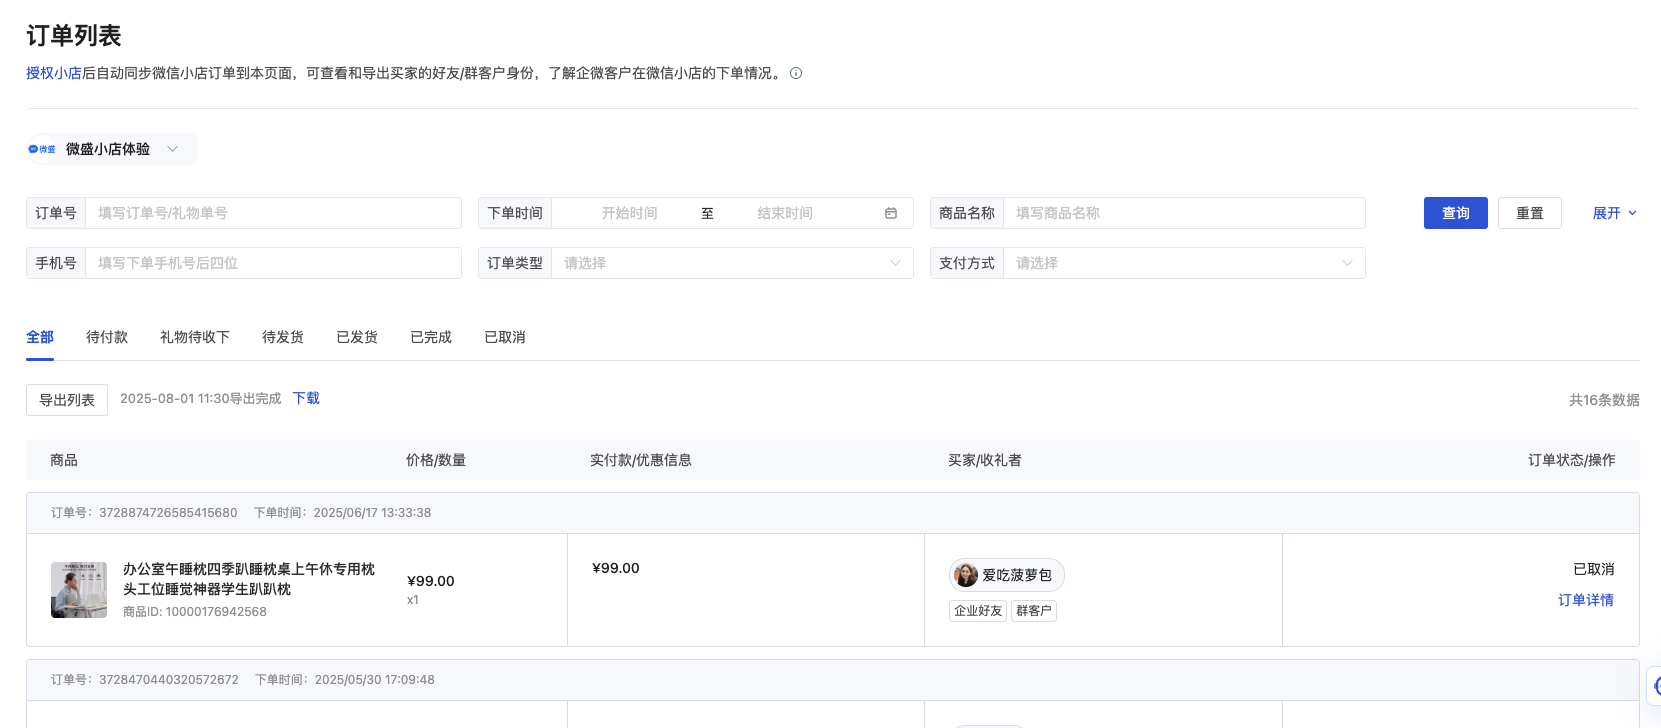The height and width of the screenshot is (728, 1661).
Task: Focus the 订单号 input field
Action: point(273,213)
